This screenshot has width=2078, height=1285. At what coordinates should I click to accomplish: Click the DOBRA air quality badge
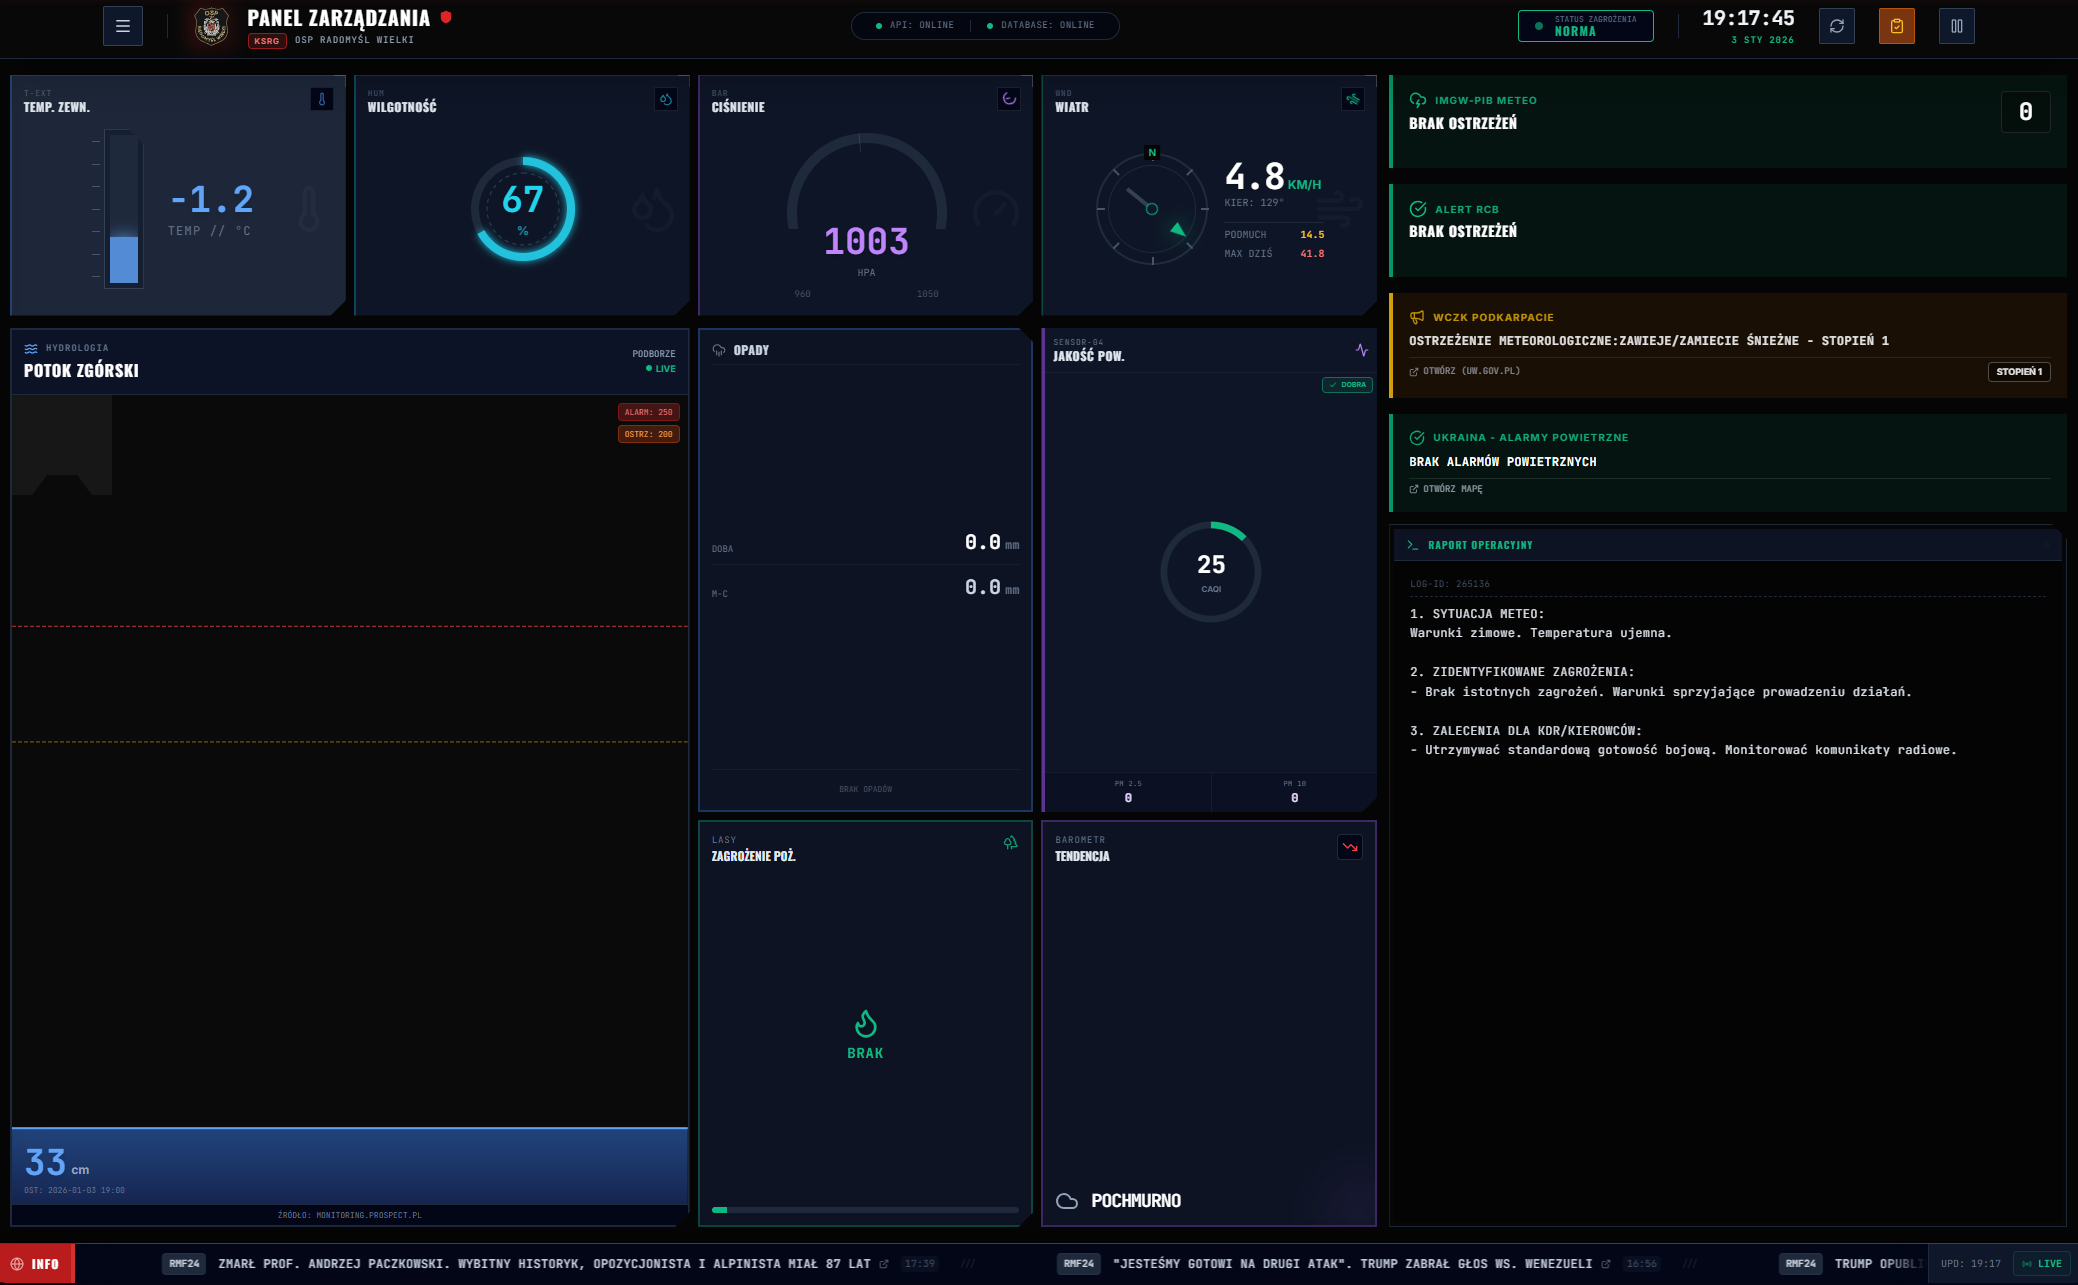click(1347, 385)
